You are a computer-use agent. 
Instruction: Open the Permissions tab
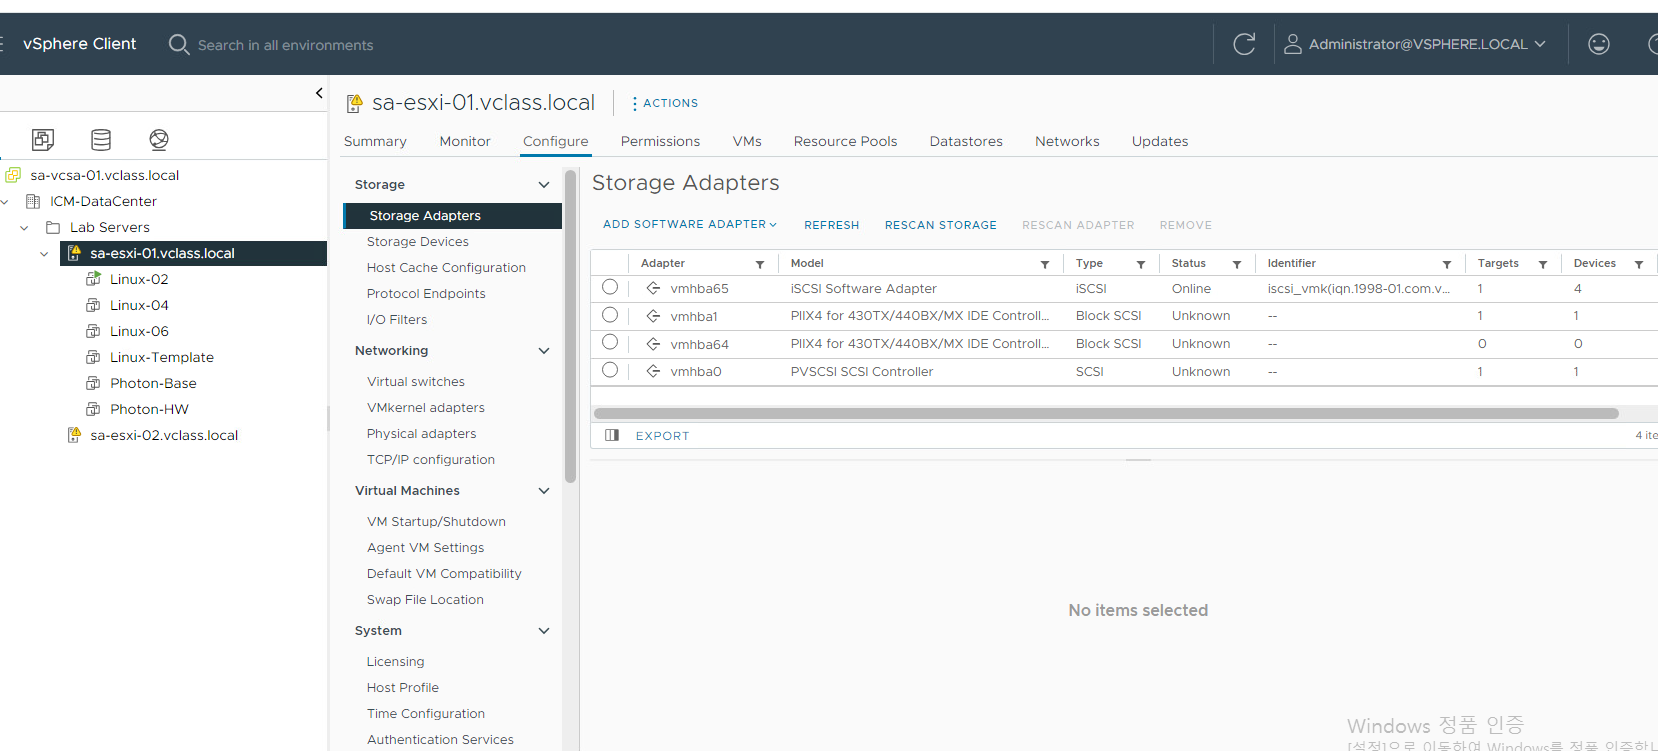pyautogui.click(x=660, y=141)
